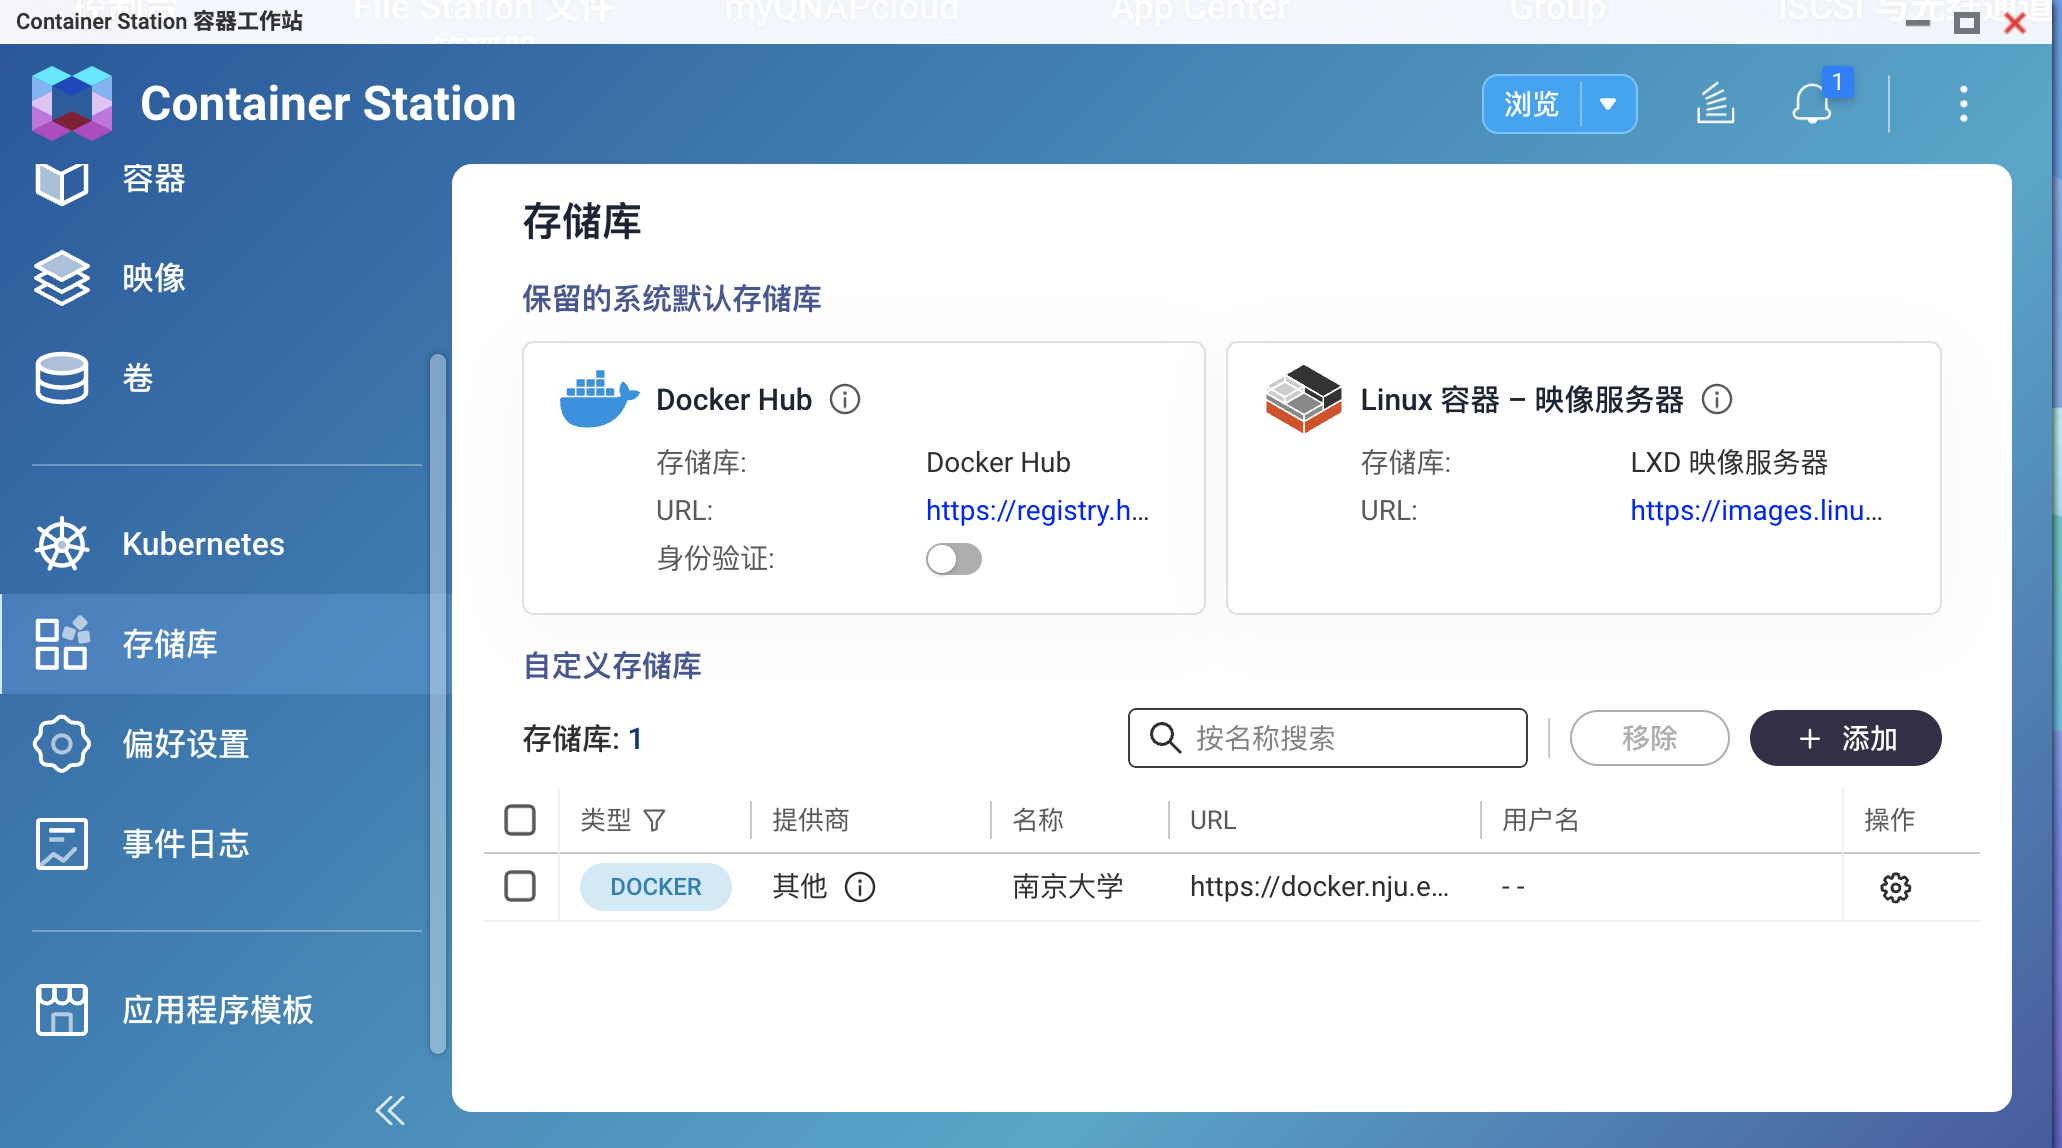Screen dimensions: 2062x1148
Task: Check the 南京大学 row checkbox
Action: (x=520, y=886)
